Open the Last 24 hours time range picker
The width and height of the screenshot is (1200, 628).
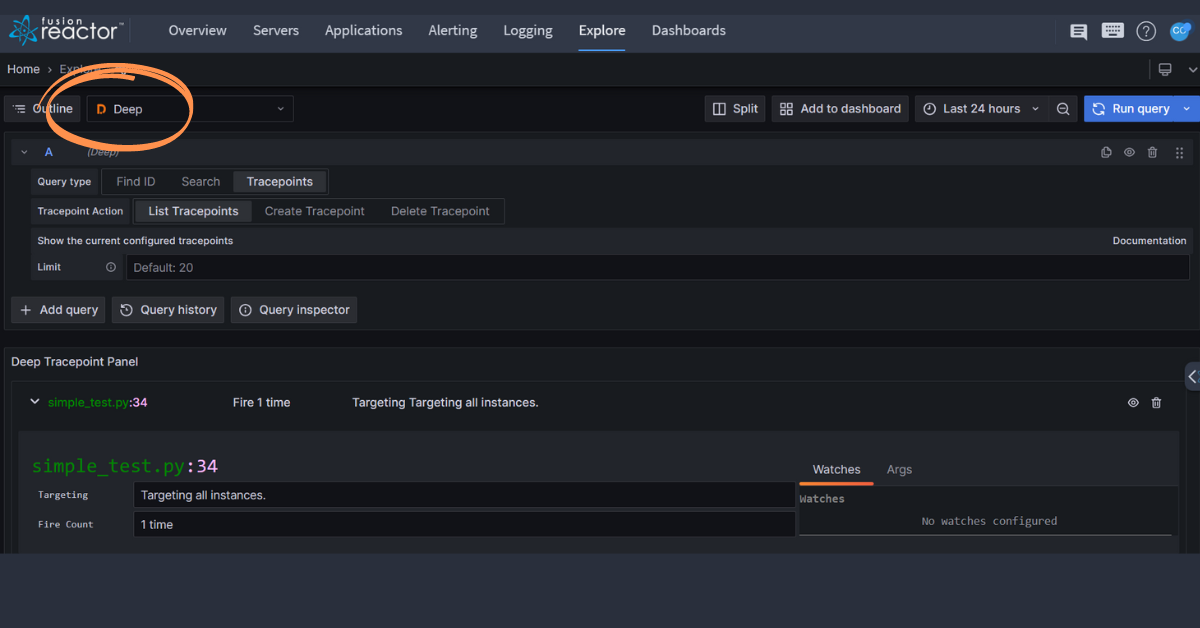coord(980,108)
